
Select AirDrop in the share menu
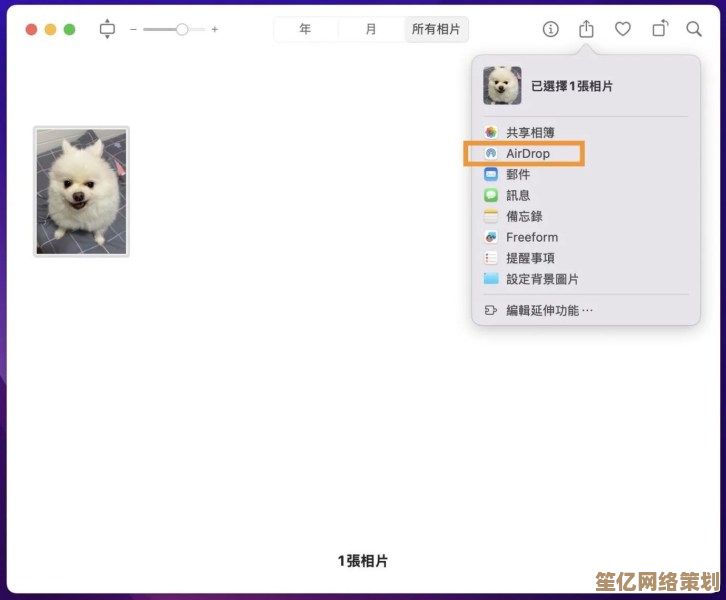(527, 153)
